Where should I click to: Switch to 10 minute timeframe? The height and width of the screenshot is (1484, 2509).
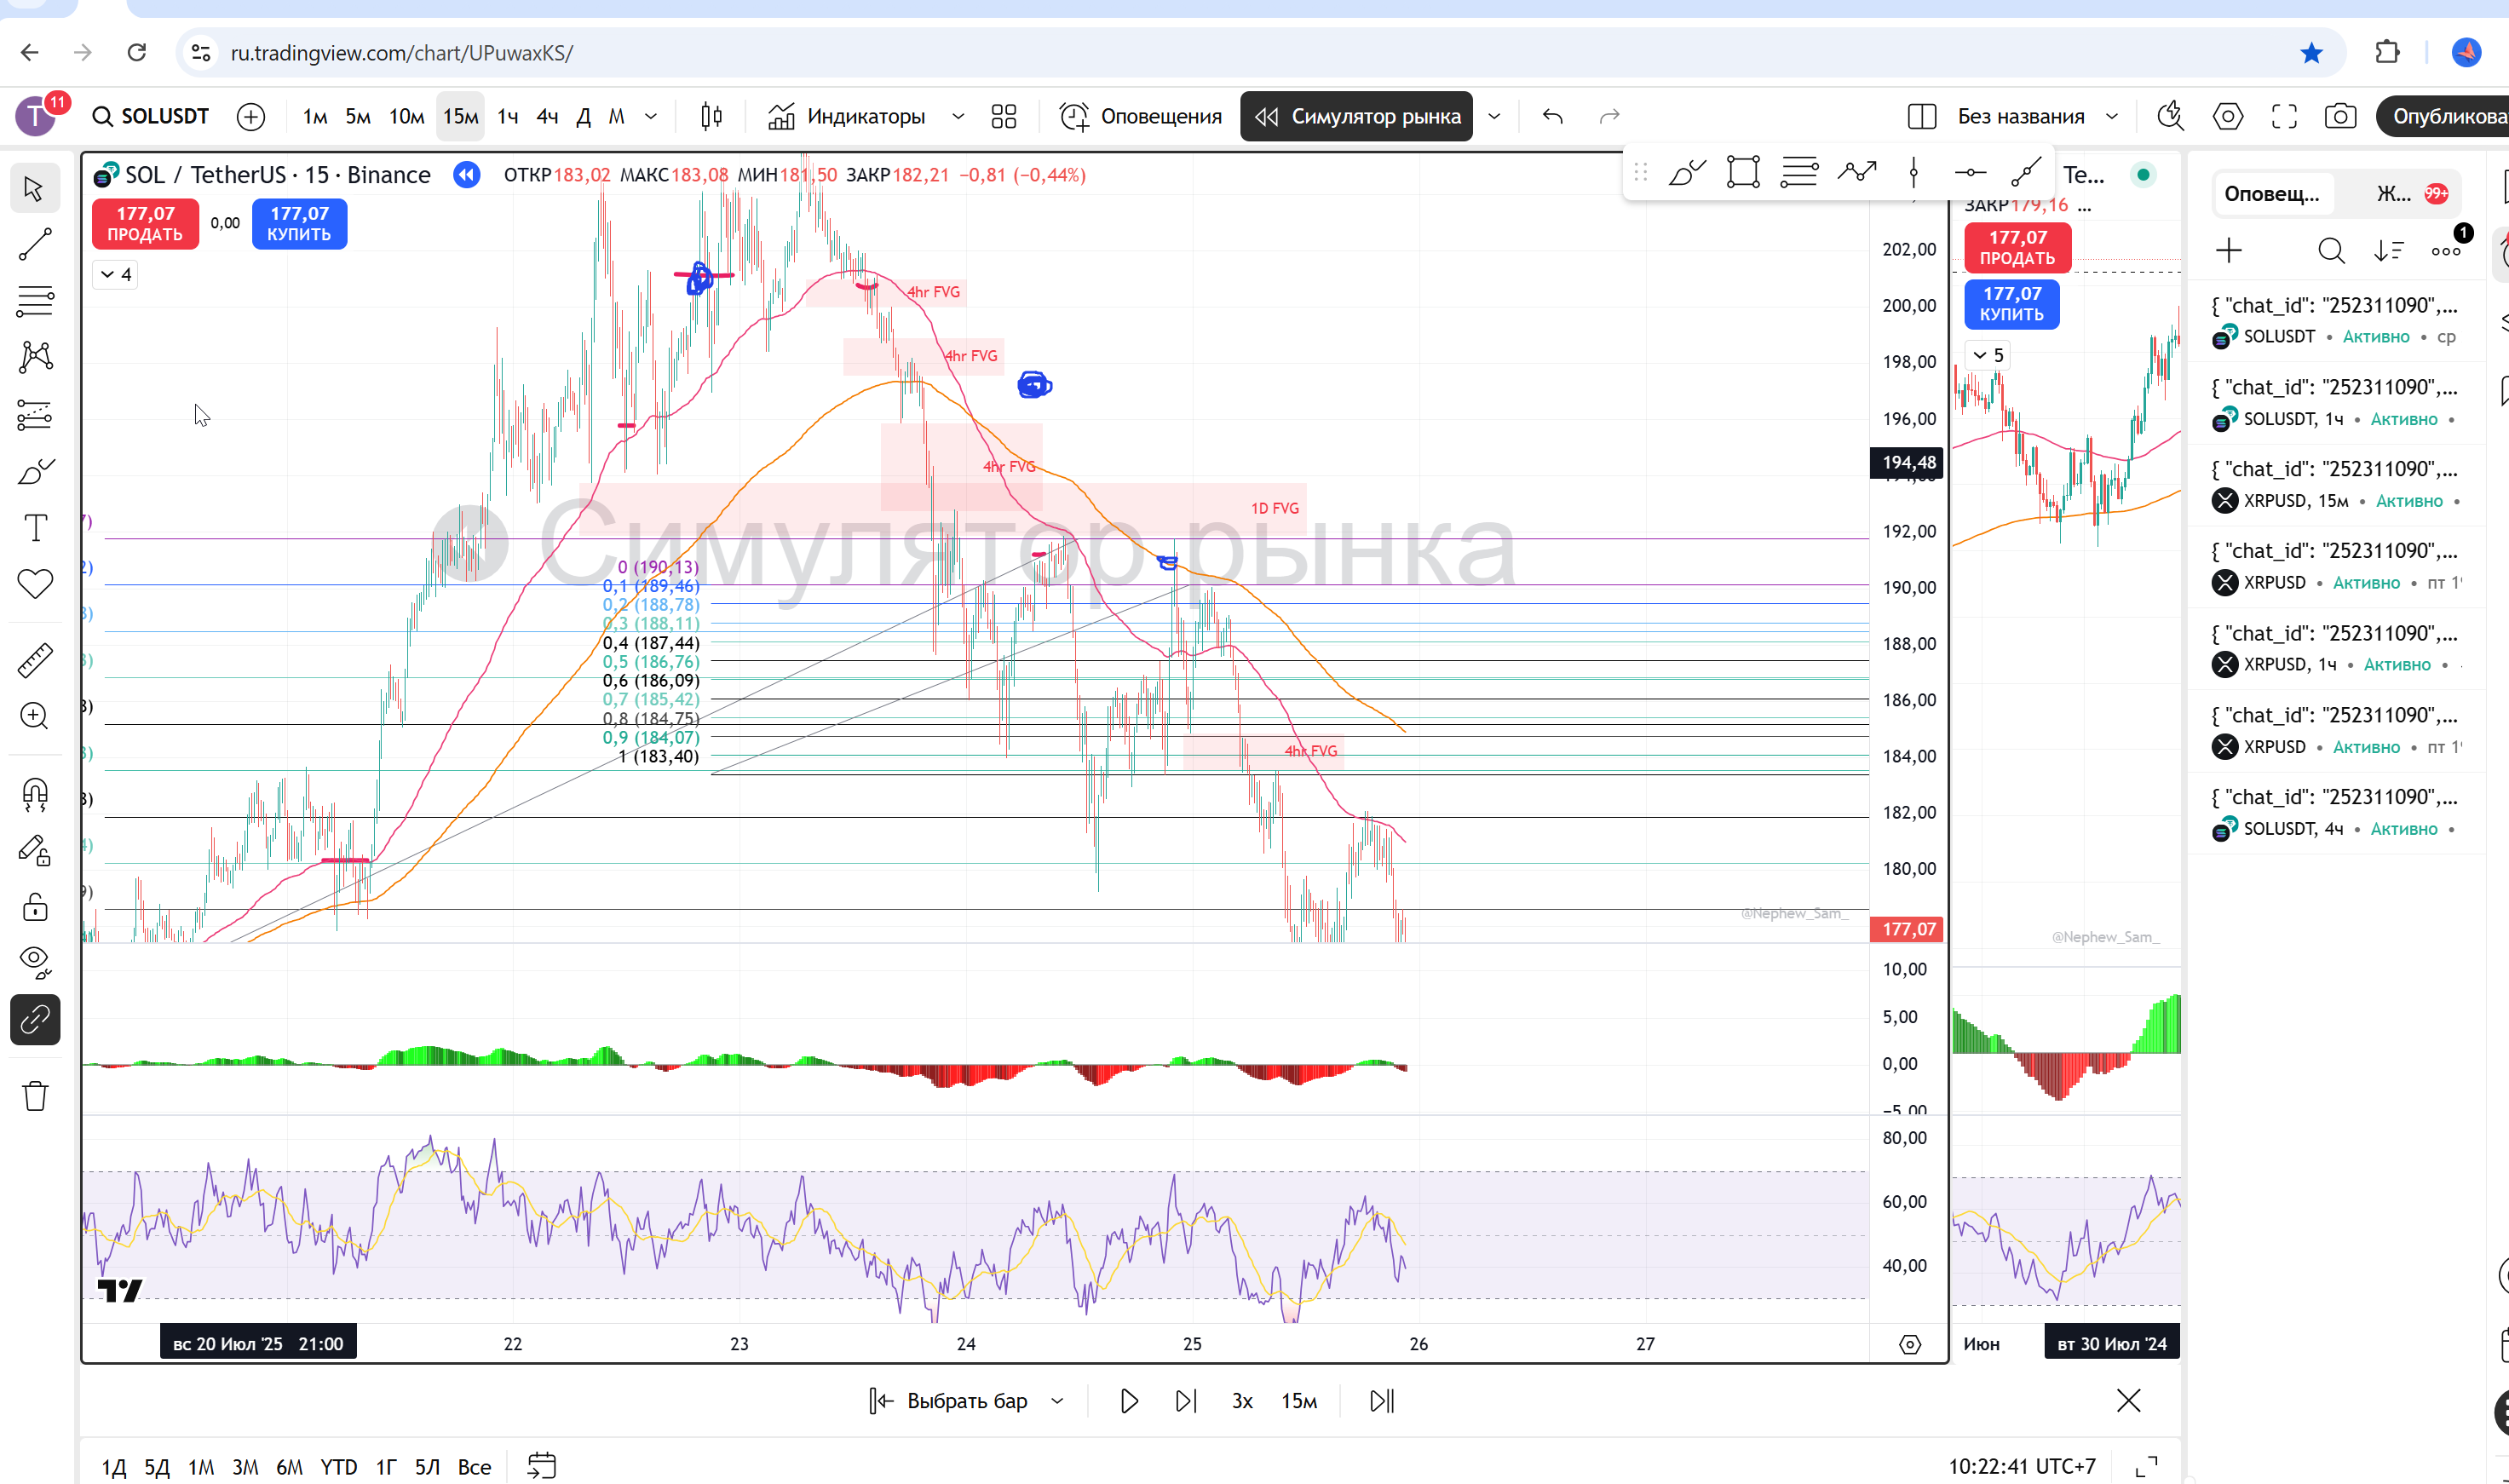tap(406, 117)
